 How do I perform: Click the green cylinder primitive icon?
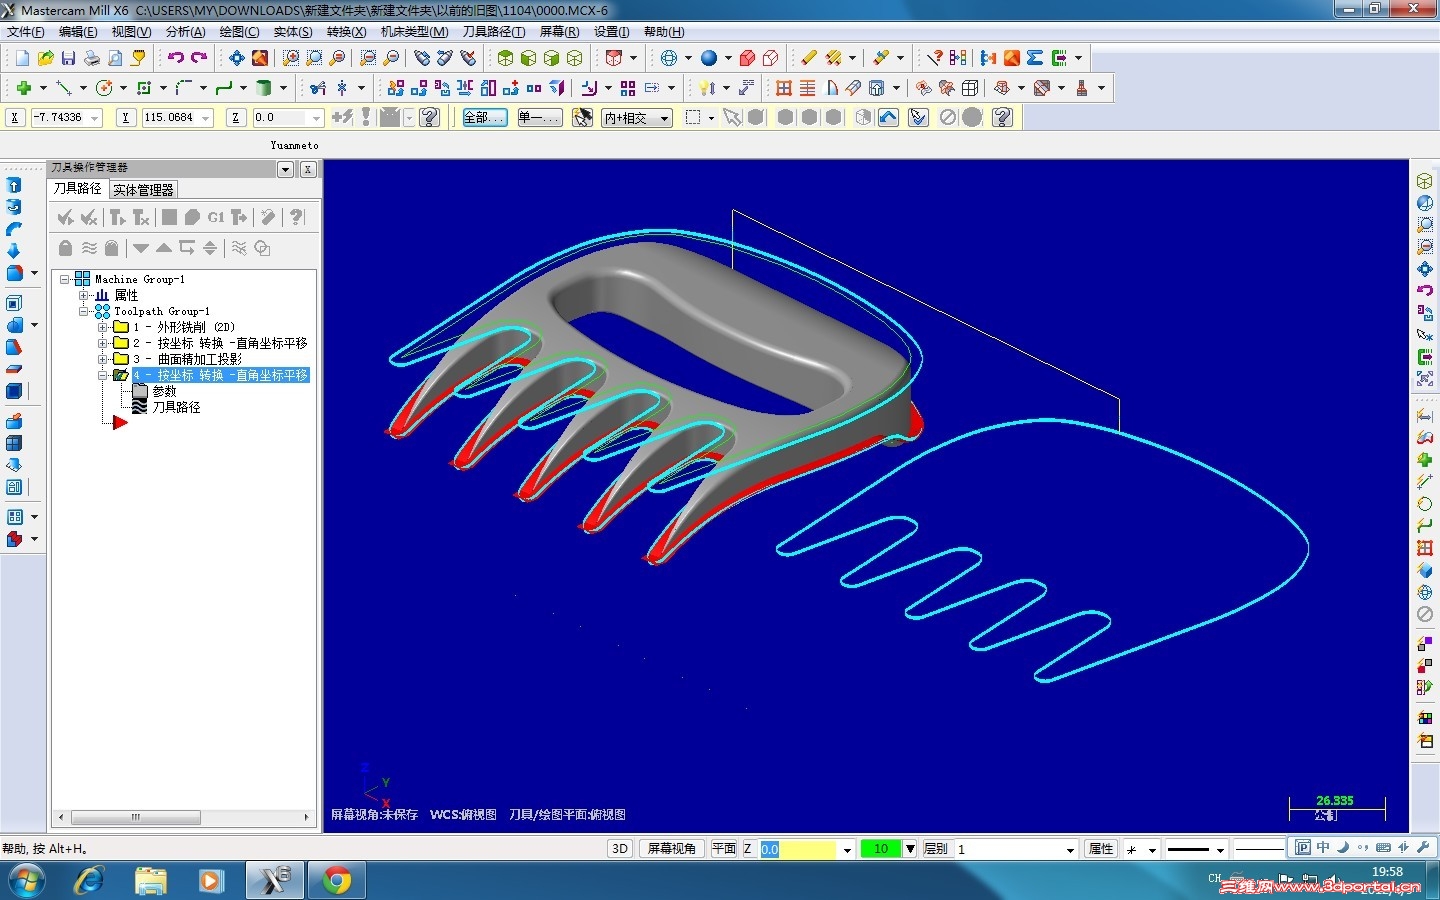click(264, 88)
